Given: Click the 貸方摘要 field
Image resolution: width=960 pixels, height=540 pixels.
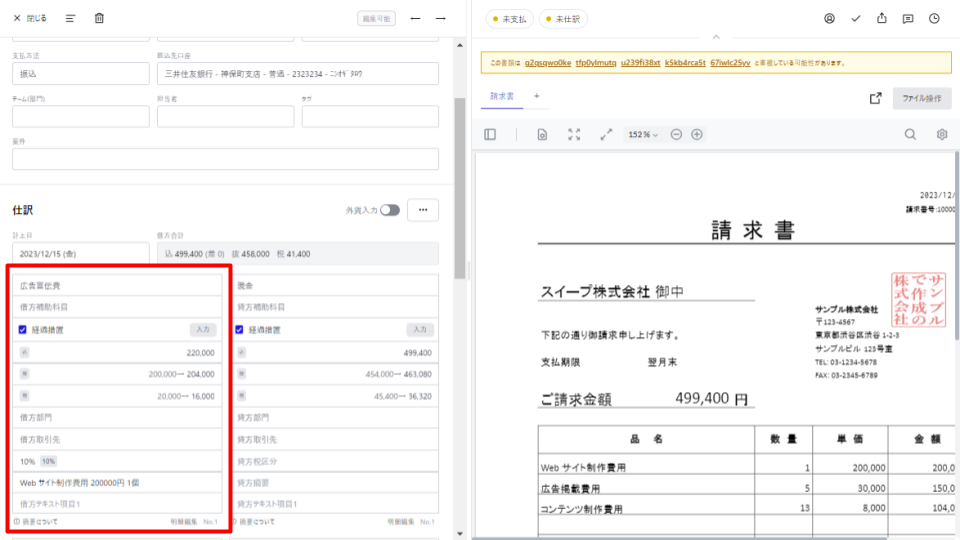Looking at the screenshot, I should point(336,483).
